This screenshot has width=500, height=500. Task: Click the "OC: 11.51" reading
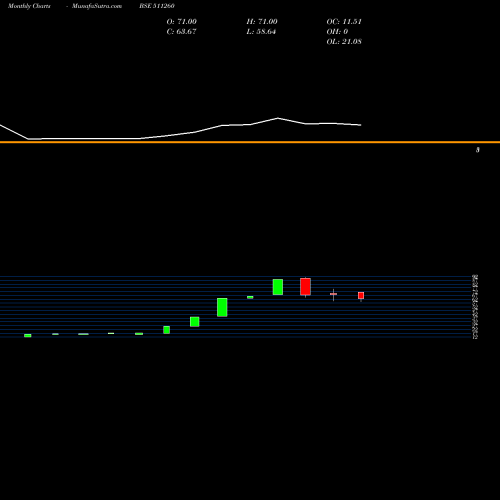(x=344, y=22)
